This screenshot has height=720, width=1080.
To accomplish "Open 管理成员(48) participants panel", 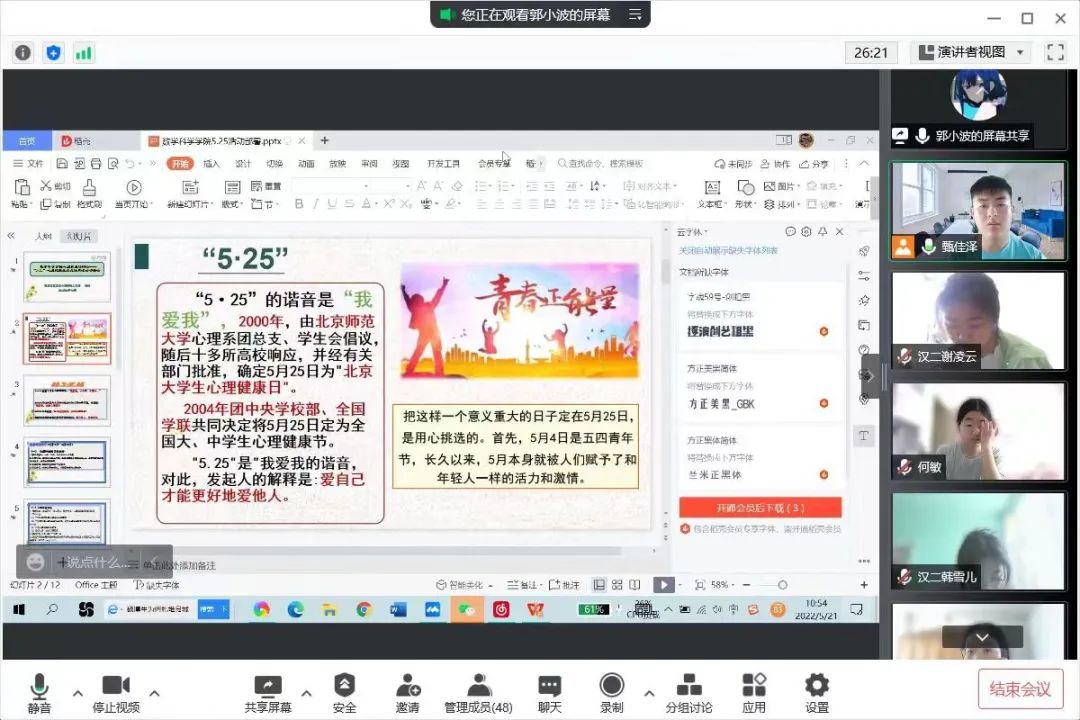I will (478, 687).
